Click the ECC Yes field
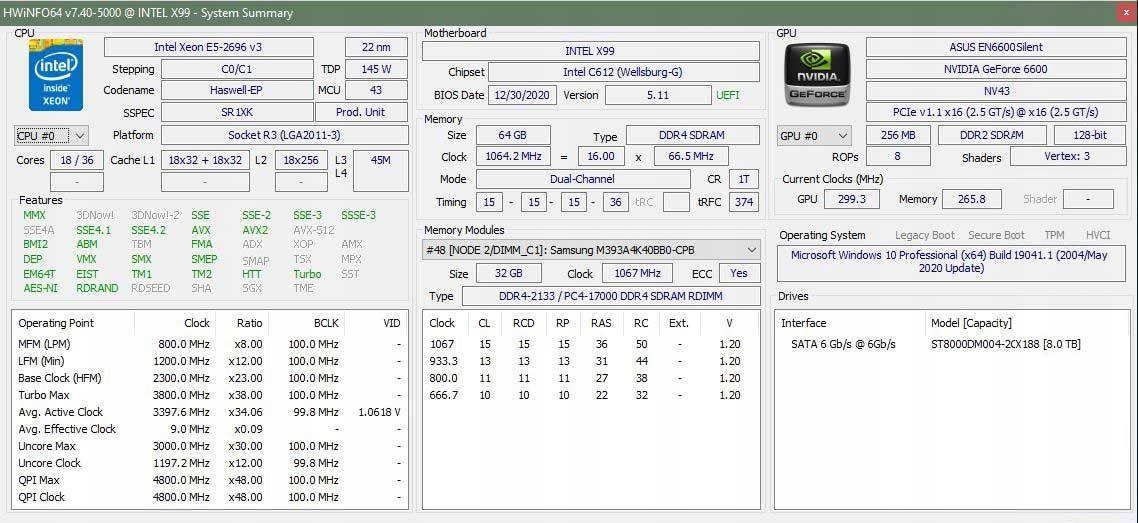Viewport: 1138px width, 523px height. (x=738, y=273)
